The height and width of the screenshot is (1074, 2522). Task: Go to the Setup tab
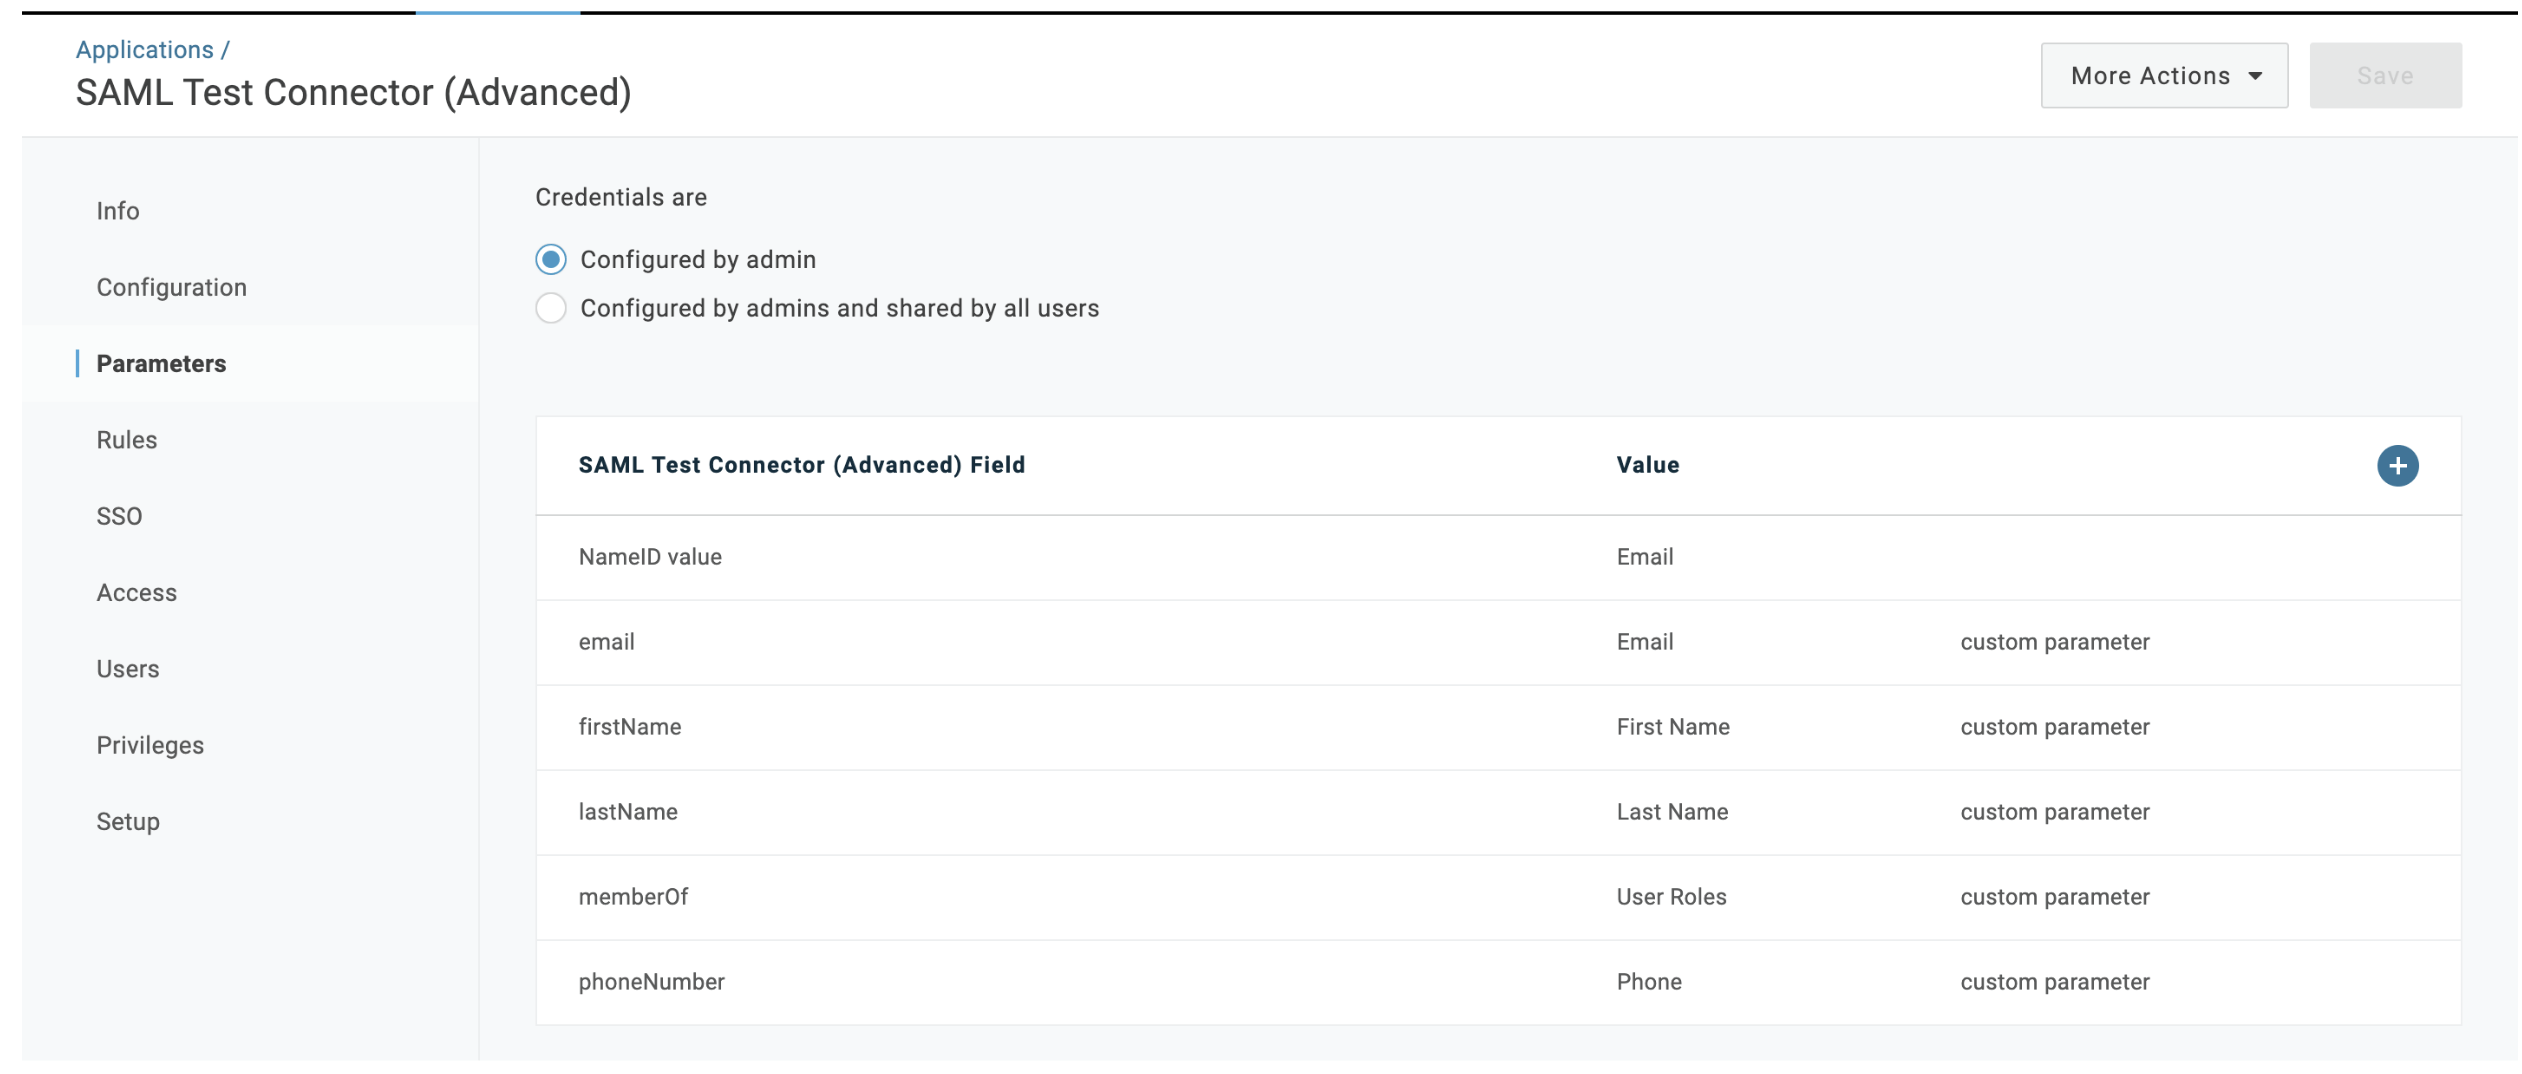tap(128, 822)
